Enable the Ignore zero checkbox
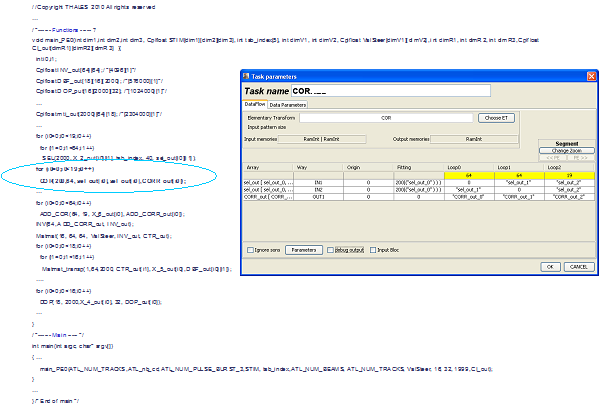Screen dimensions: 600x409 [x=250, y=249]
